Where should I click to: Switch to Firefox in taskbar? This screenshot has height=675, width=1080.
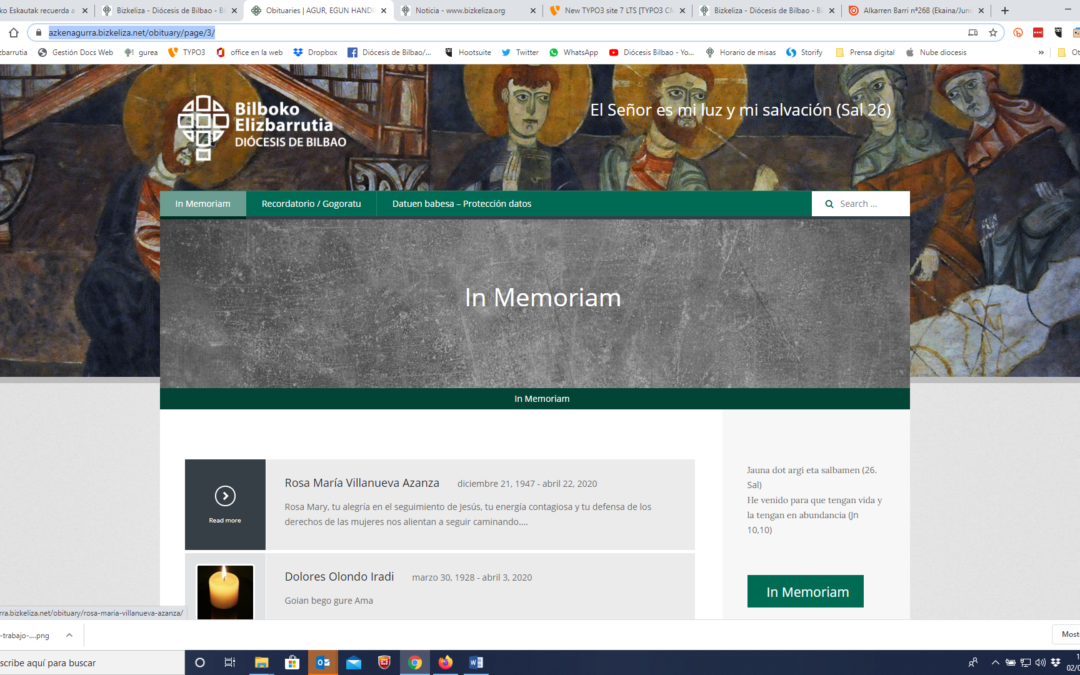(446, 663)
